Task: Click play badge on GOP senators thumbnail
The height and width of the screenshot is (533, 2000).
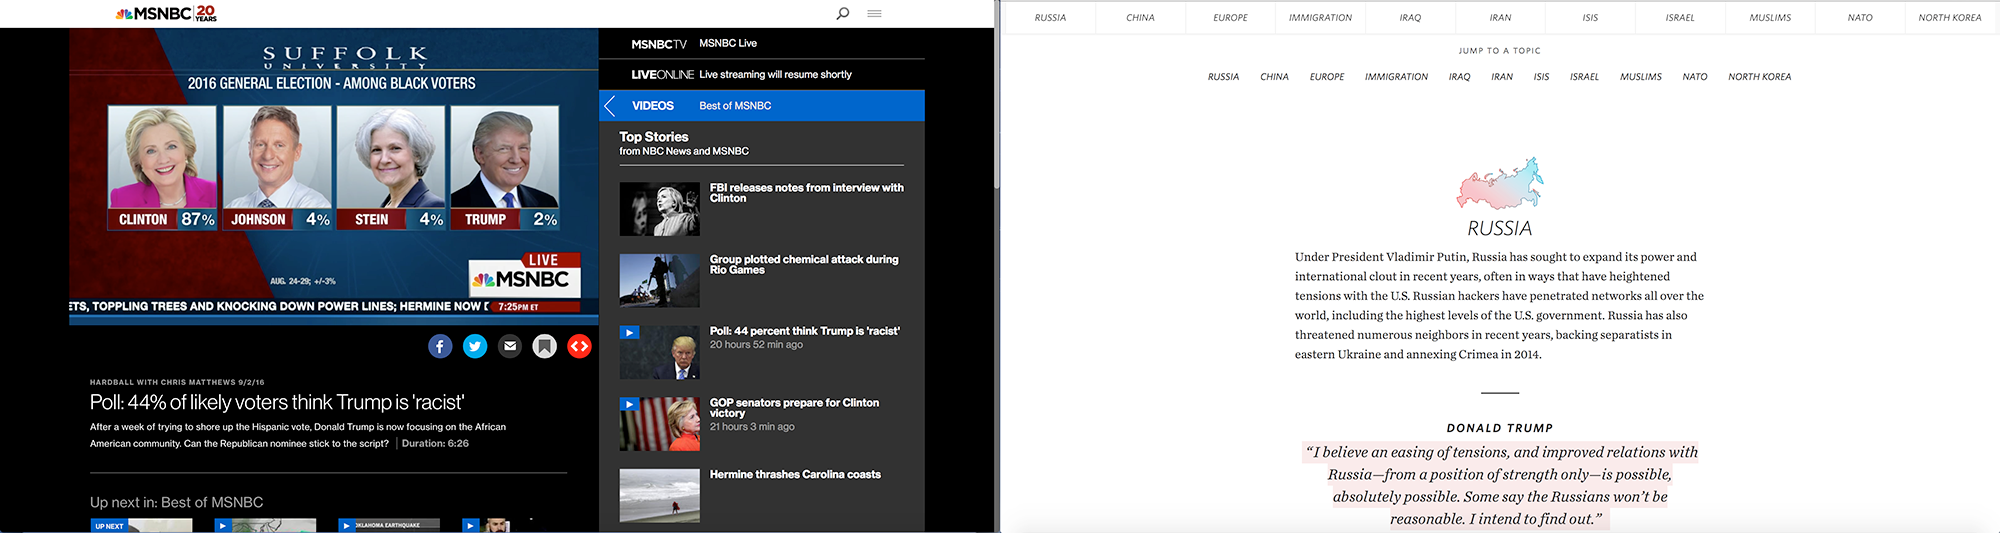Action: 629,404
